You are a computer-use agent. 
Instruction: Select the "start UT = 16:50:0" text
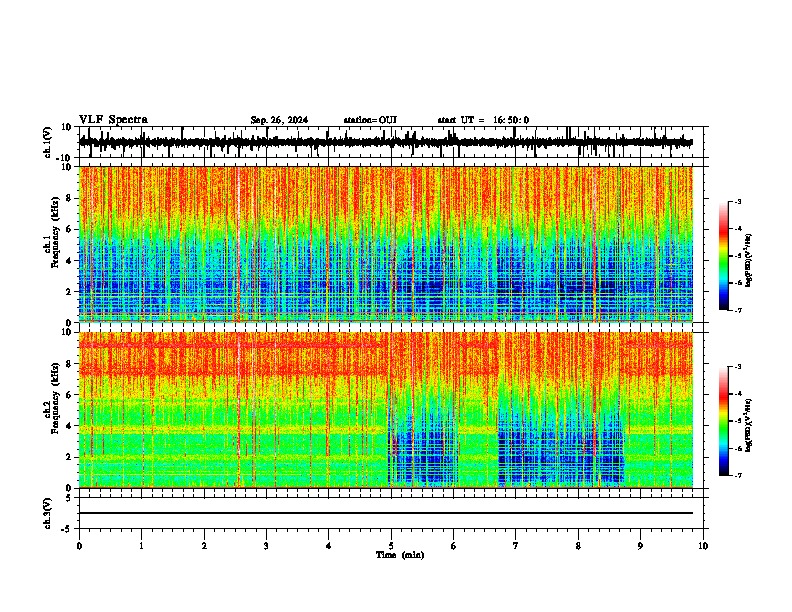[483, 120]
